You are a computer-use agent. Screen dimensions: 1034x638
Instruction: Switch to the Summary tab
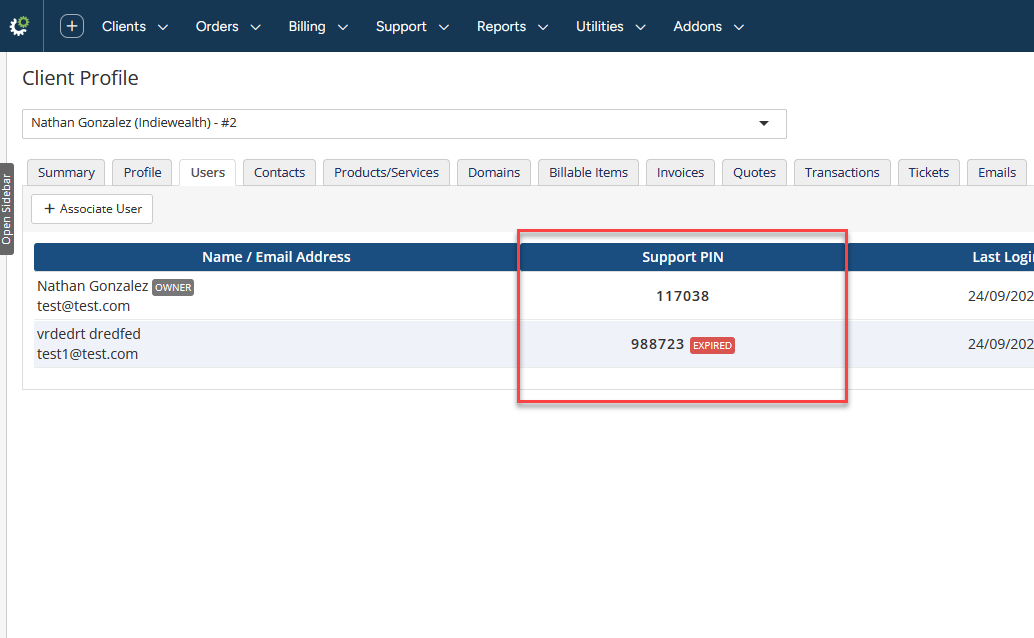(66, 172)
